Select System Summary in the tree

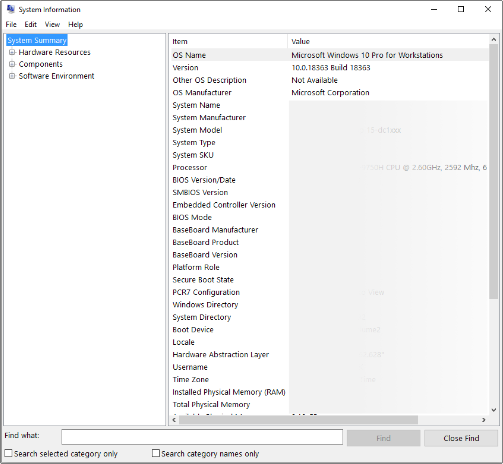tap(37, 40)
